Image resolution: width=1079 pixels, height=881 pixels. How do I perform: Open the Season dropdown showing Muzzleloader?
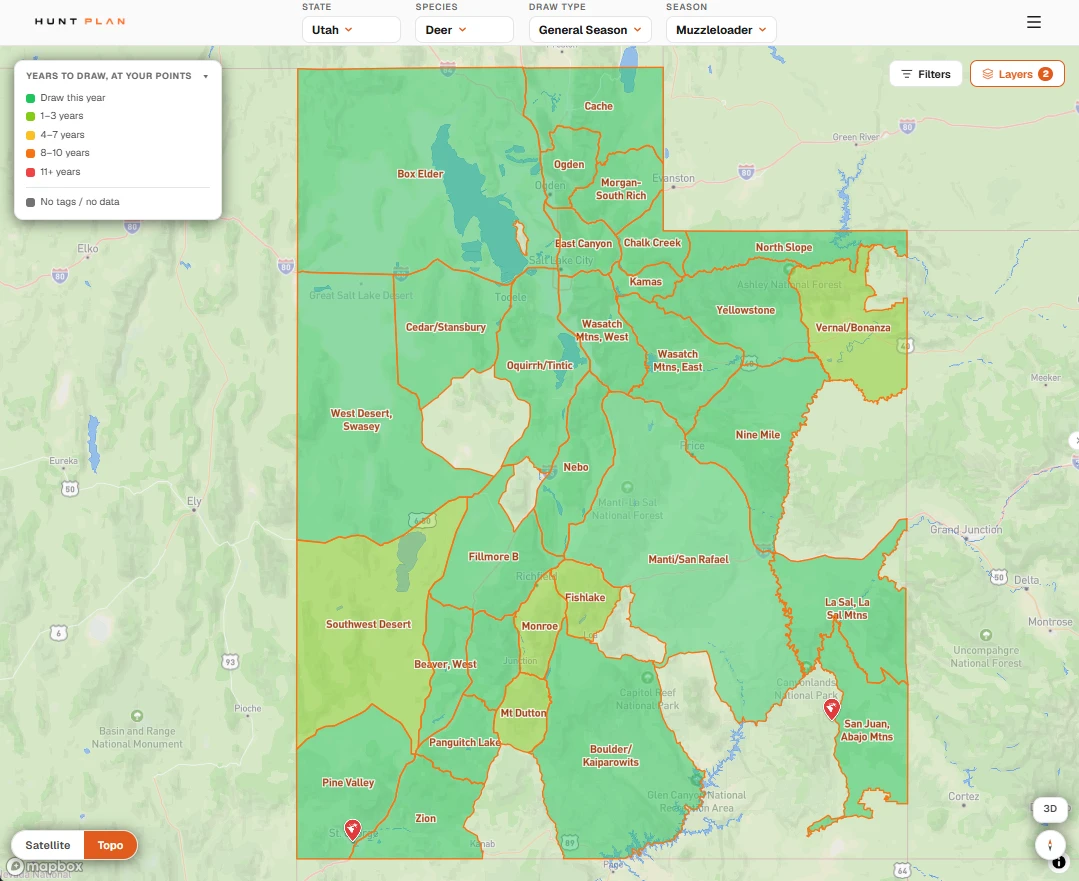[721, 30]
